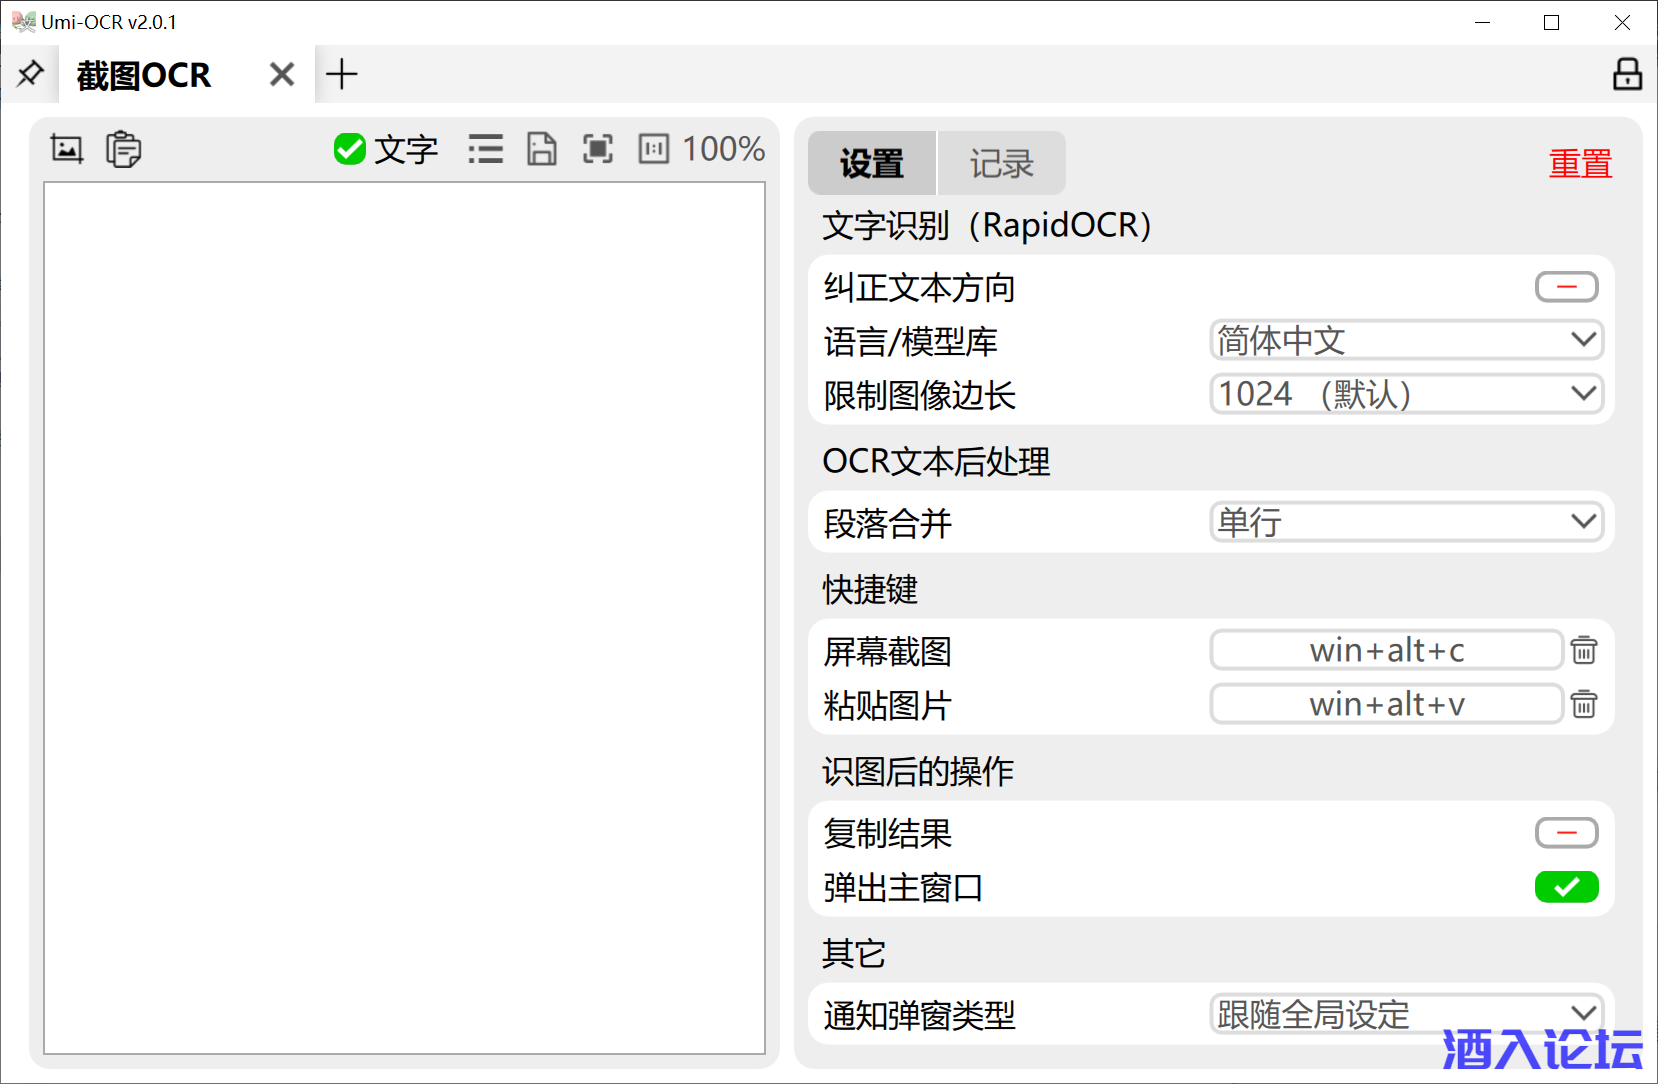This screenshot has width=1658, height=1084.
Task: Close the 截图OCR tab
Action: (x=282, y=74)
